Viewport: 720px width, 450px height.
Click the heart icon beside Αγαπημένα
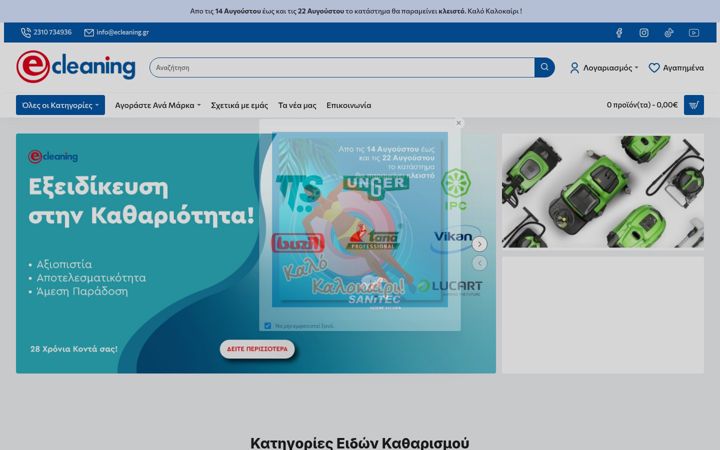tap(654, 68)
